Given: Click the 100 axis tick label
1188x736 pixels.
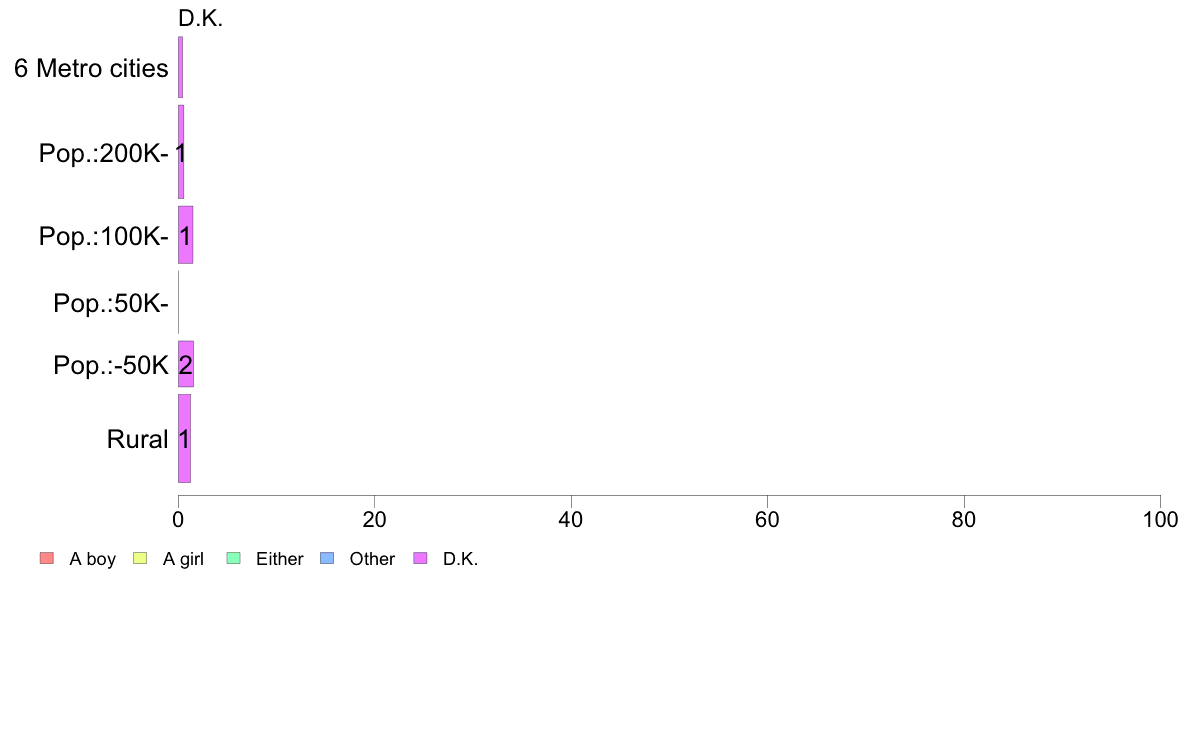Looking at the screenshot, I should click(1160, 519).
